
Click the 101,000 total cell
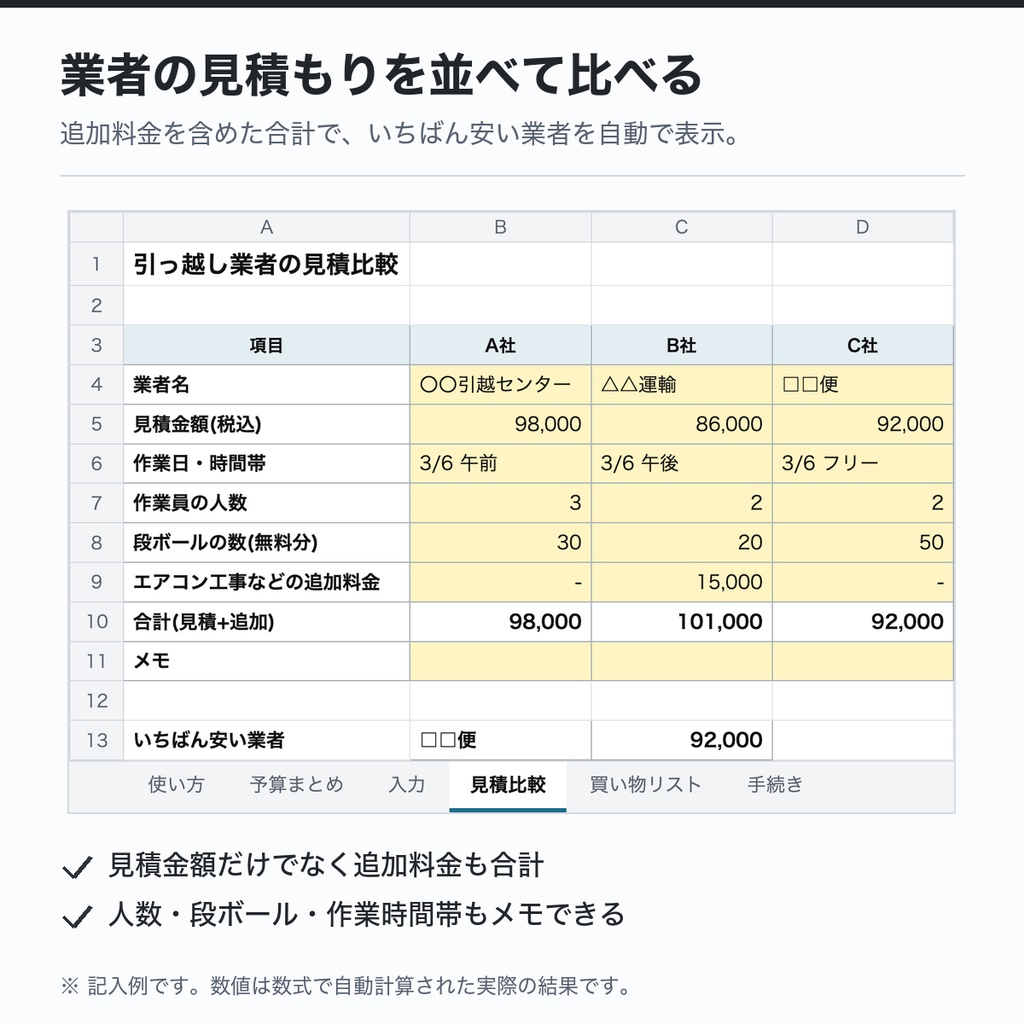[x=681, y=622]
